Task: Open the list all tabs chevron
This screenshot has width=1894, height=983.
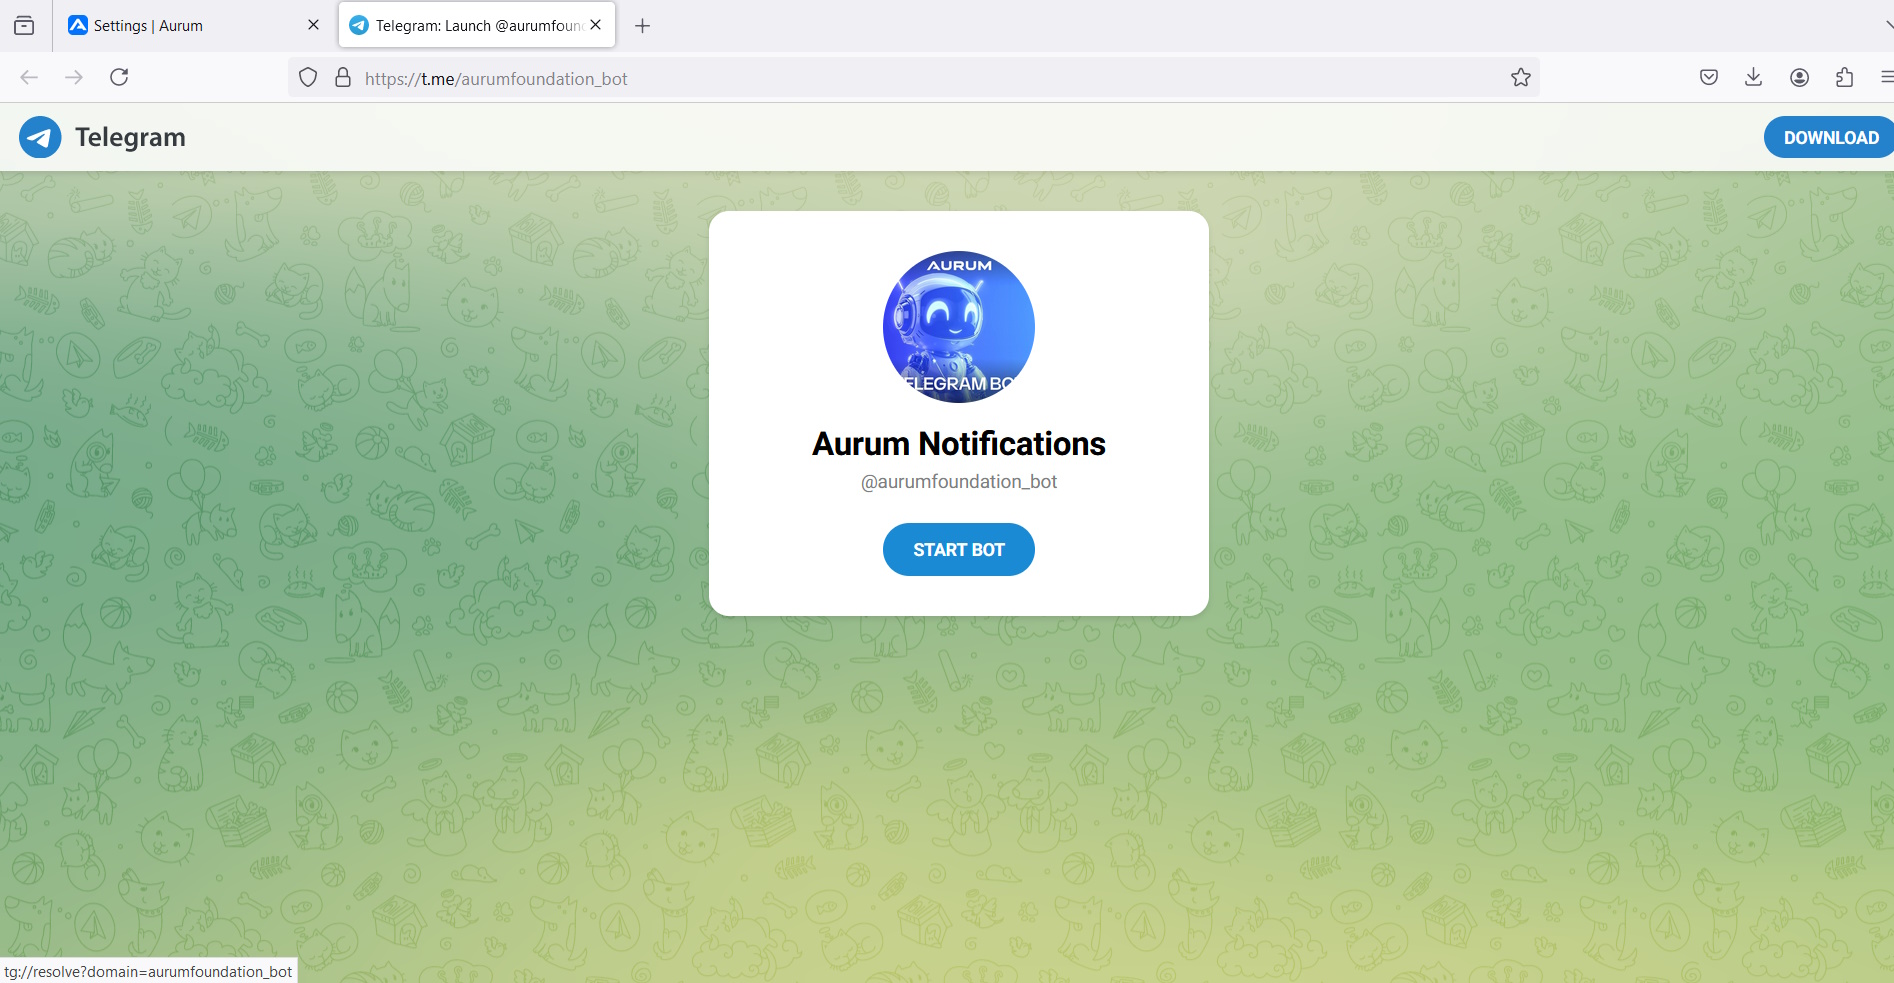Action: pos(1888,26)
